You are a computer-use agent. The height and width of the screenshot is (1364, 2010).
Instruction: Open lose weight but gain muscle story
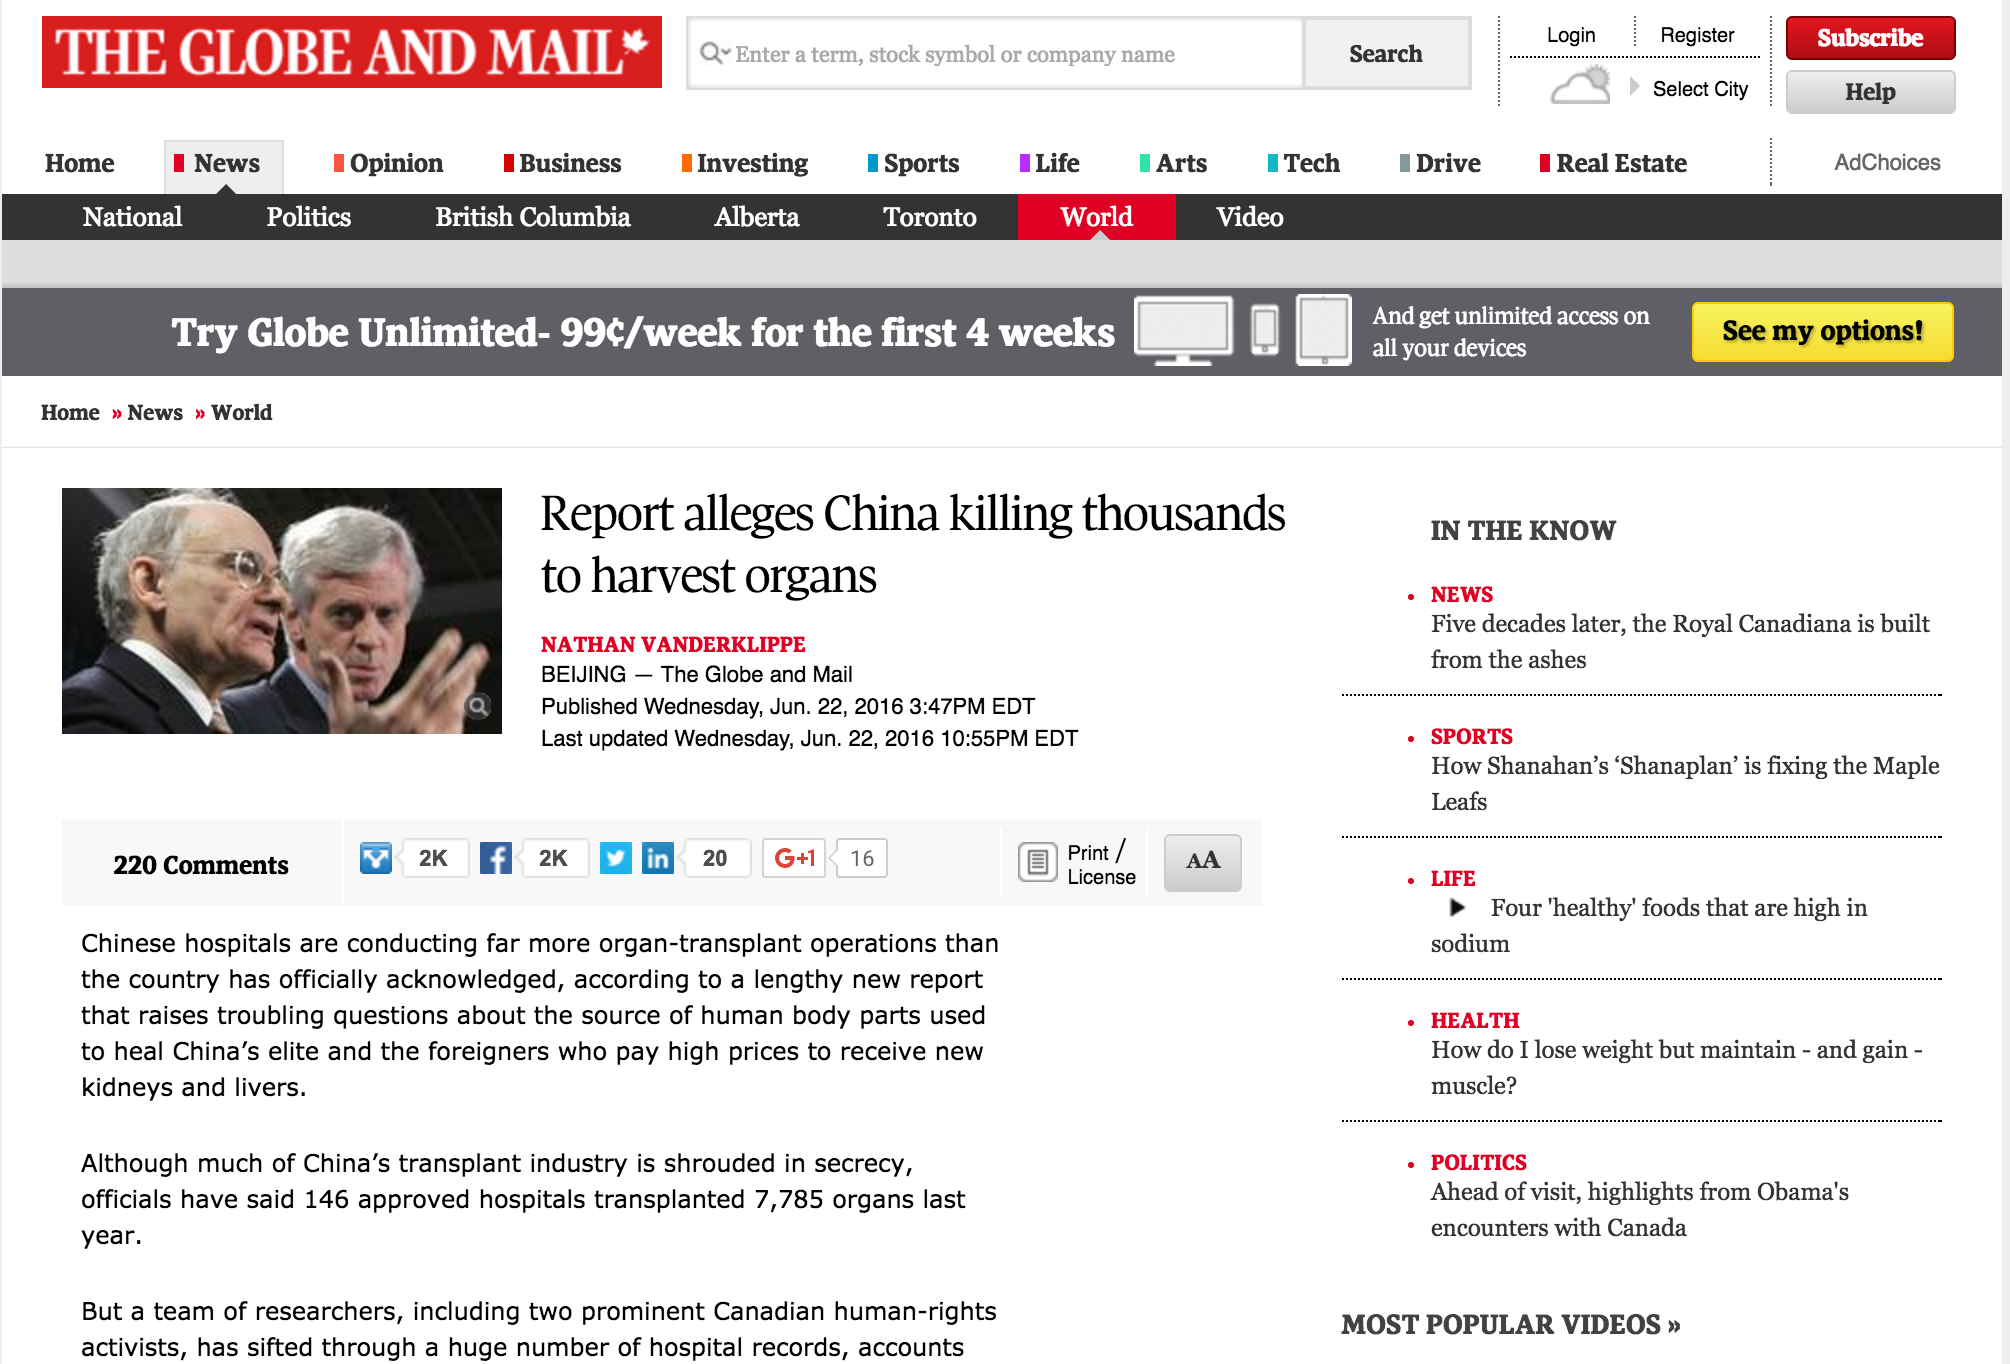click(x=1677, y=1068)
